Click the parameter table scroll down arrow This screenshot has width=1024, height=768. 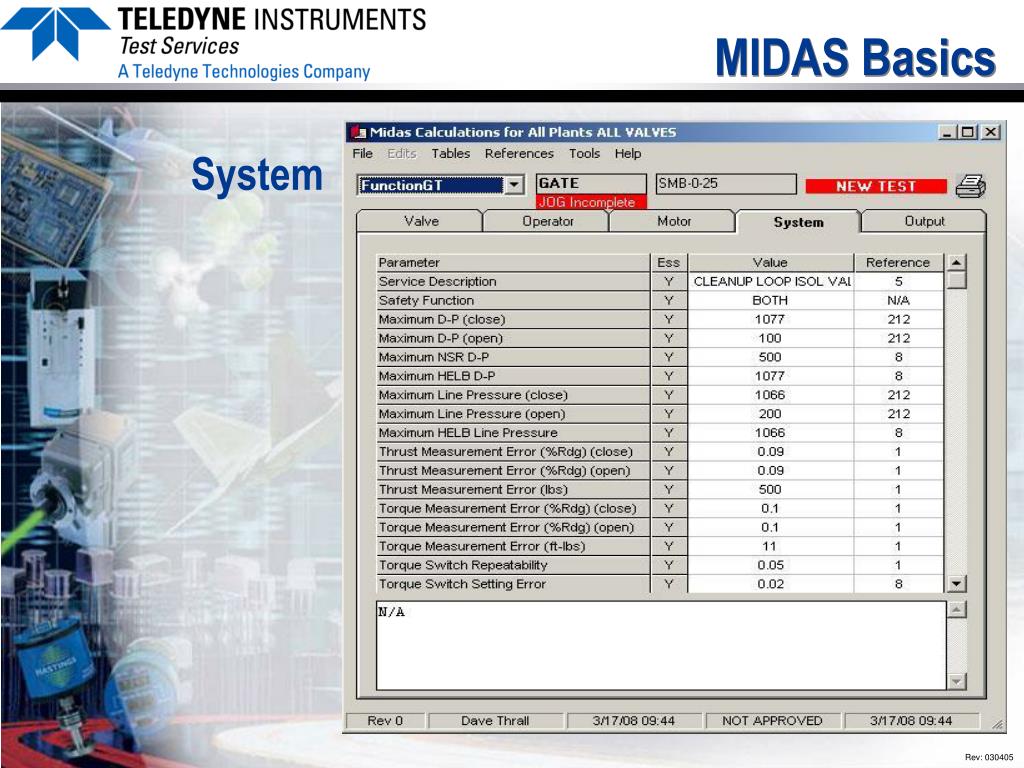956,584
